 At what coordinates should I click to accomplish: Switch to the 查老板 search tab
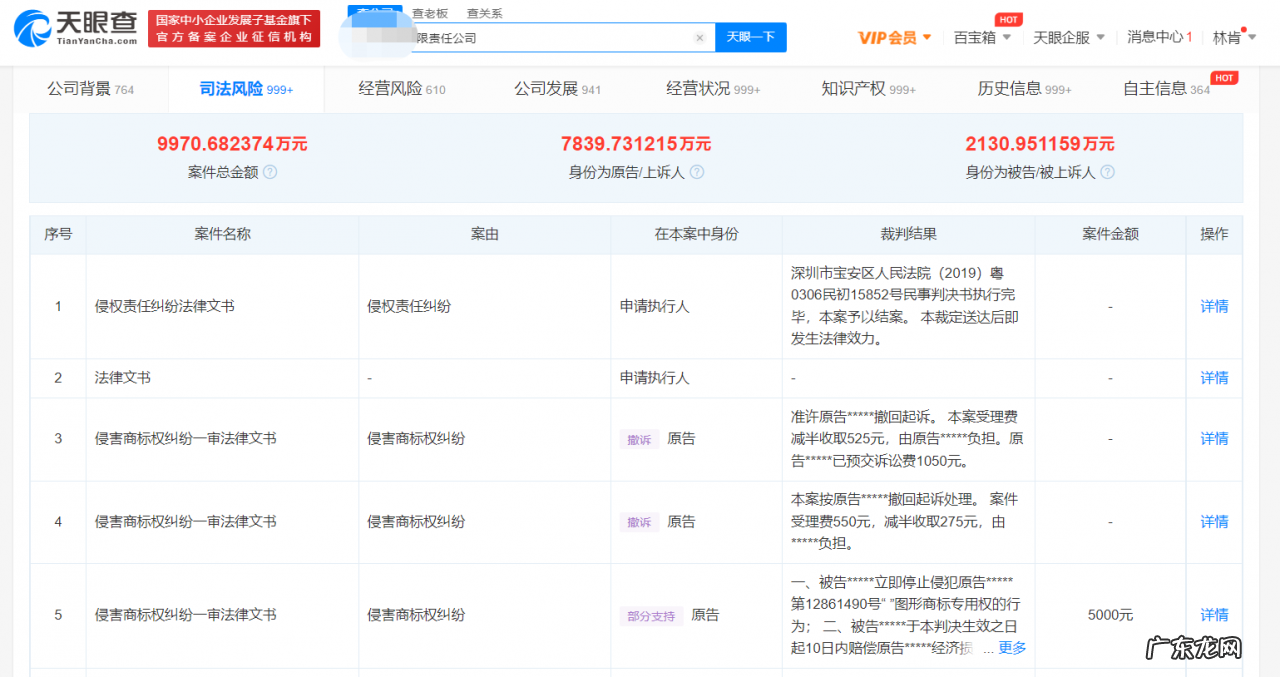point(430,13)
